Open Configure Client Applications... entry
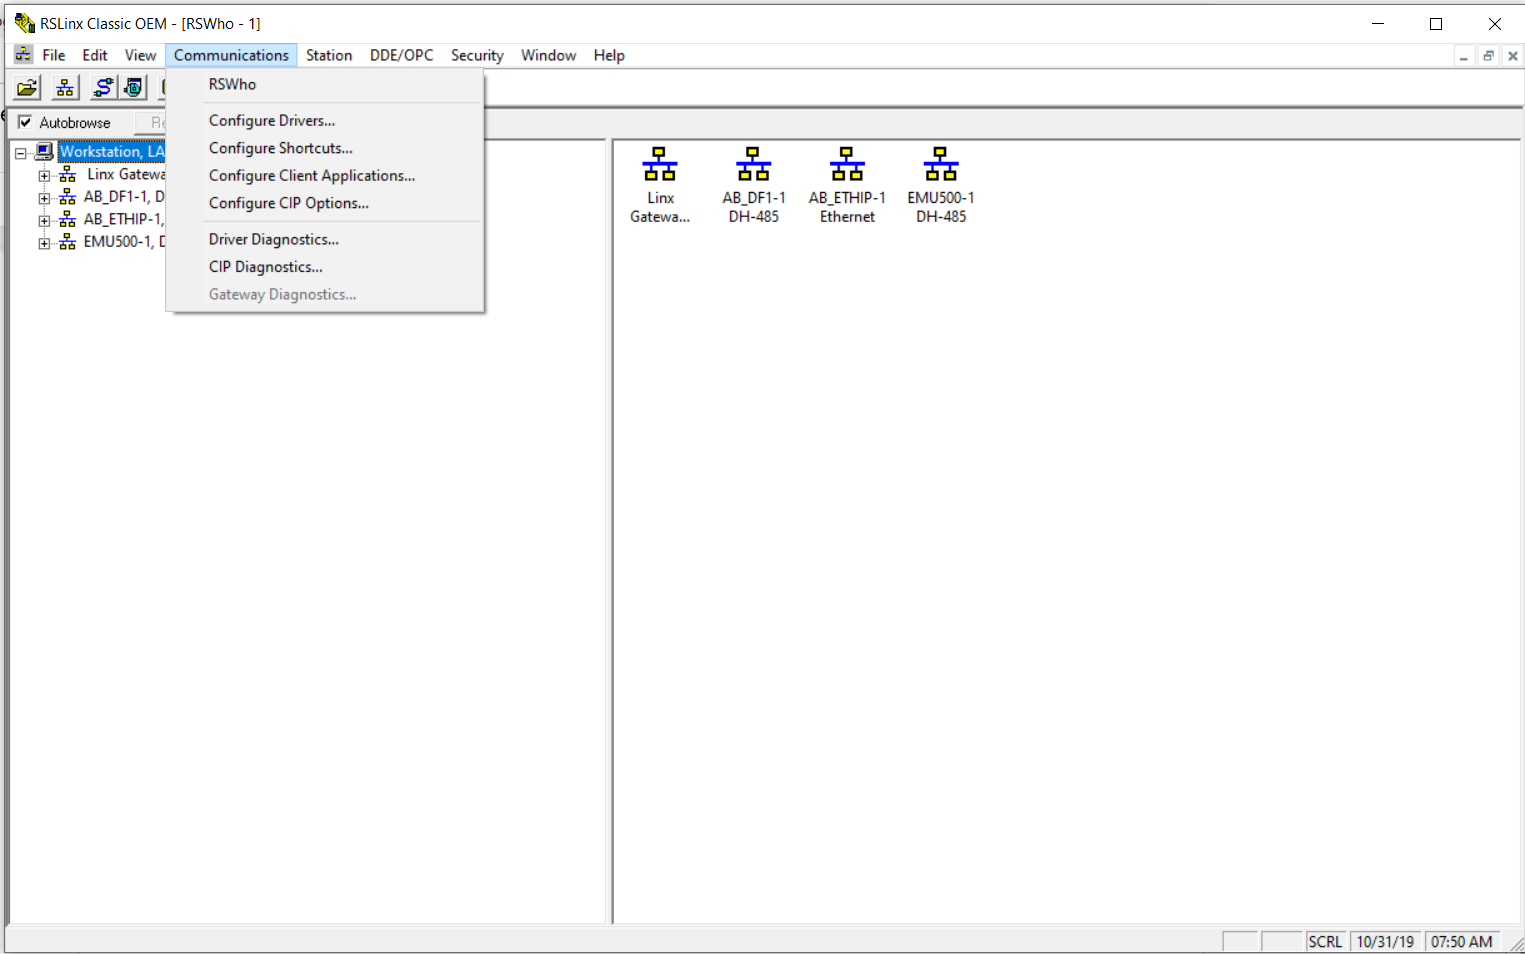 pyautogui.click(x=325, y=176)
